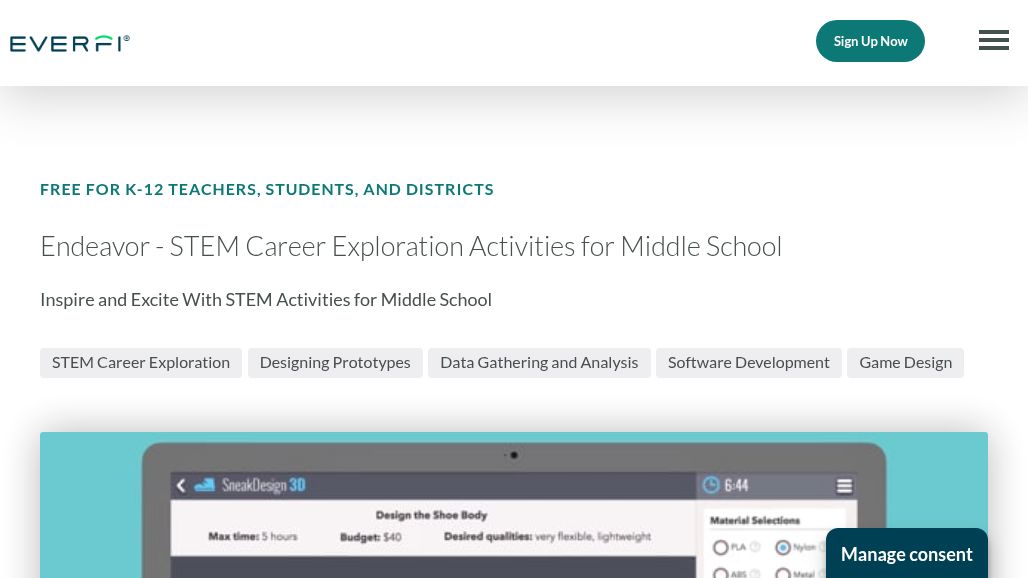
Task: Click the 'Max time: 5 hours' text
Action: point(252,536)
